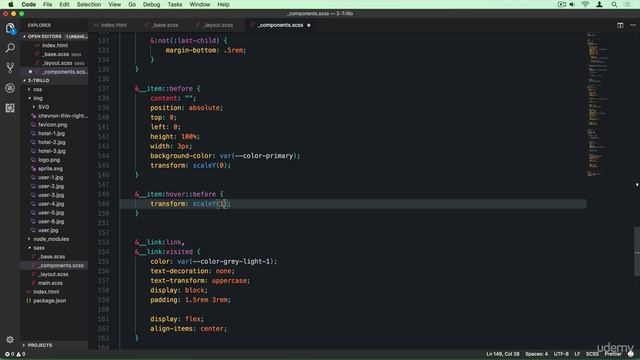Open favicon.png in the explorer

coord(52,124)
